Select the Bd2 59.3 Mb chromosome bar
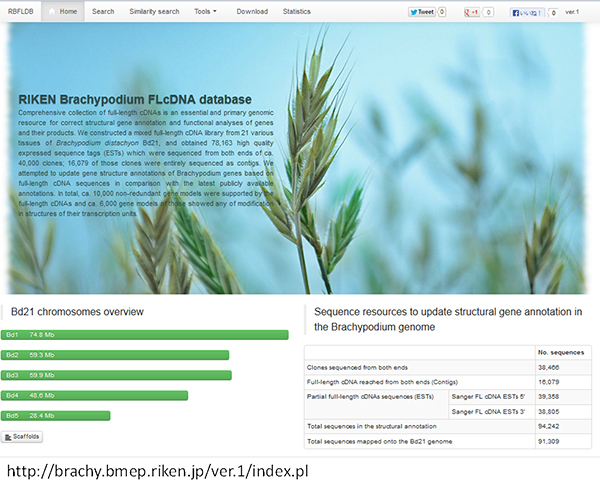This screenshot has width=600, height=494. pos(115,355)
